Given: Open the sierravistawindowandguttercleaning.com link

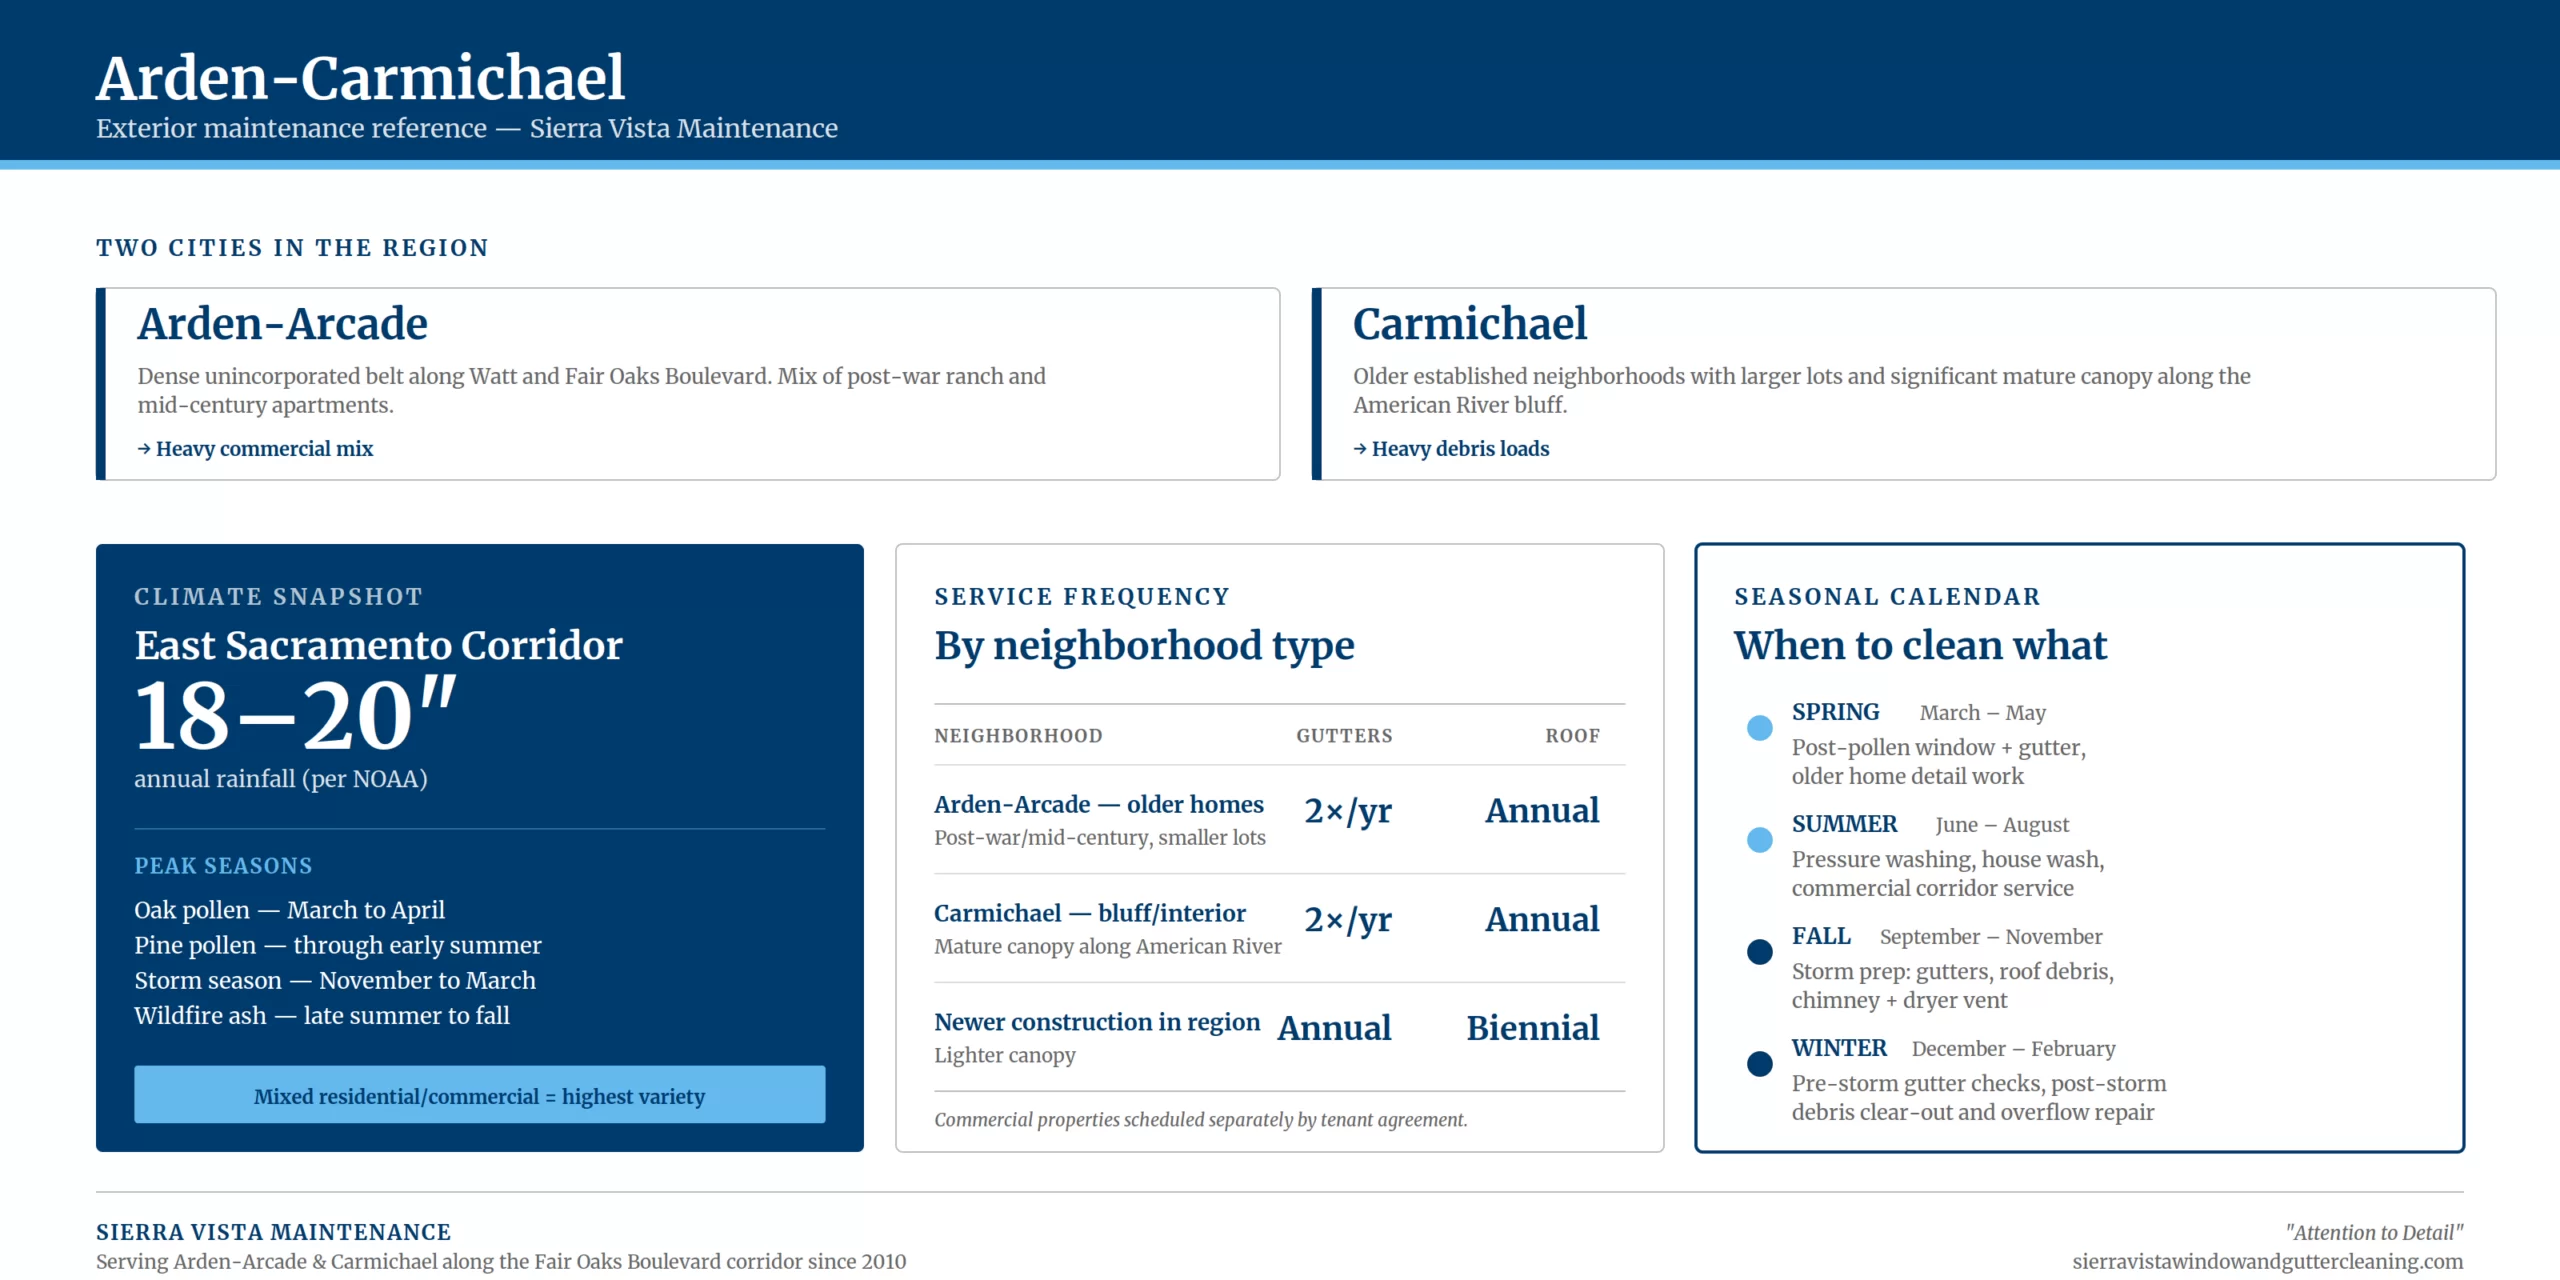Looking at the screenshot, I should [x=2268, y=1262].
